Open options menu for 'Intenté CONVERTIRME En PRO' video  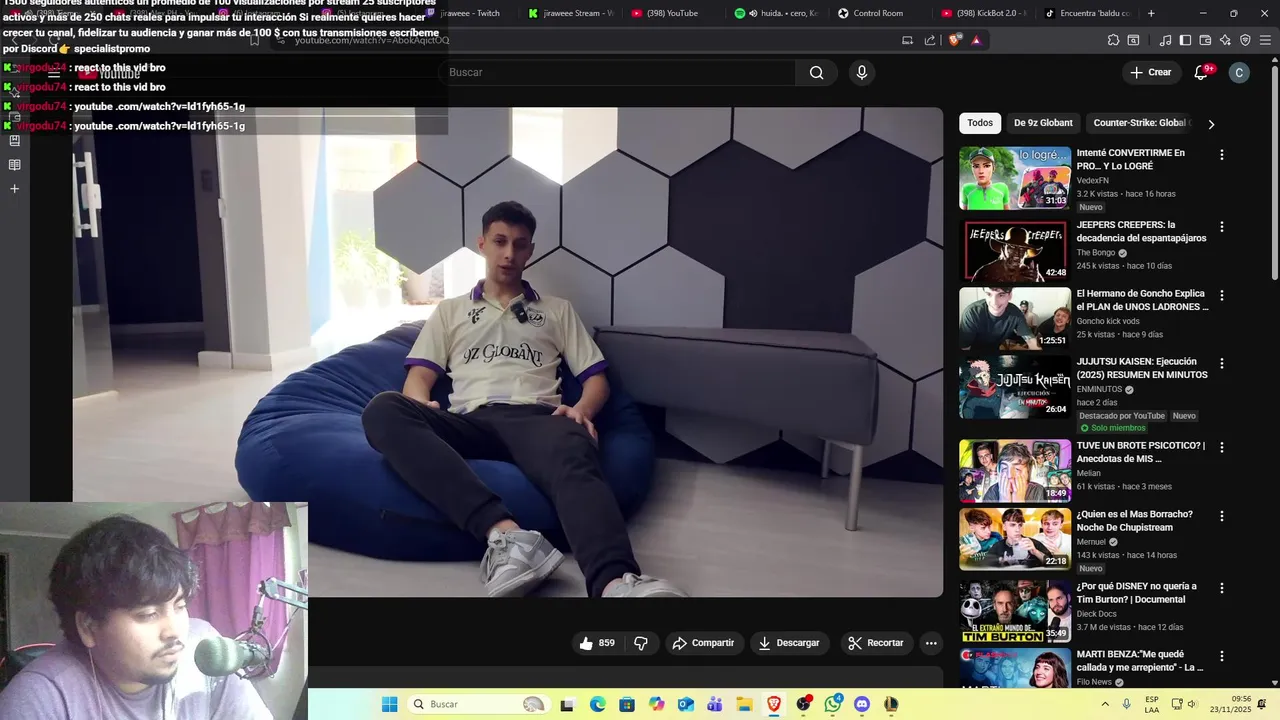pyautogui.click(x=1221, y=155)
